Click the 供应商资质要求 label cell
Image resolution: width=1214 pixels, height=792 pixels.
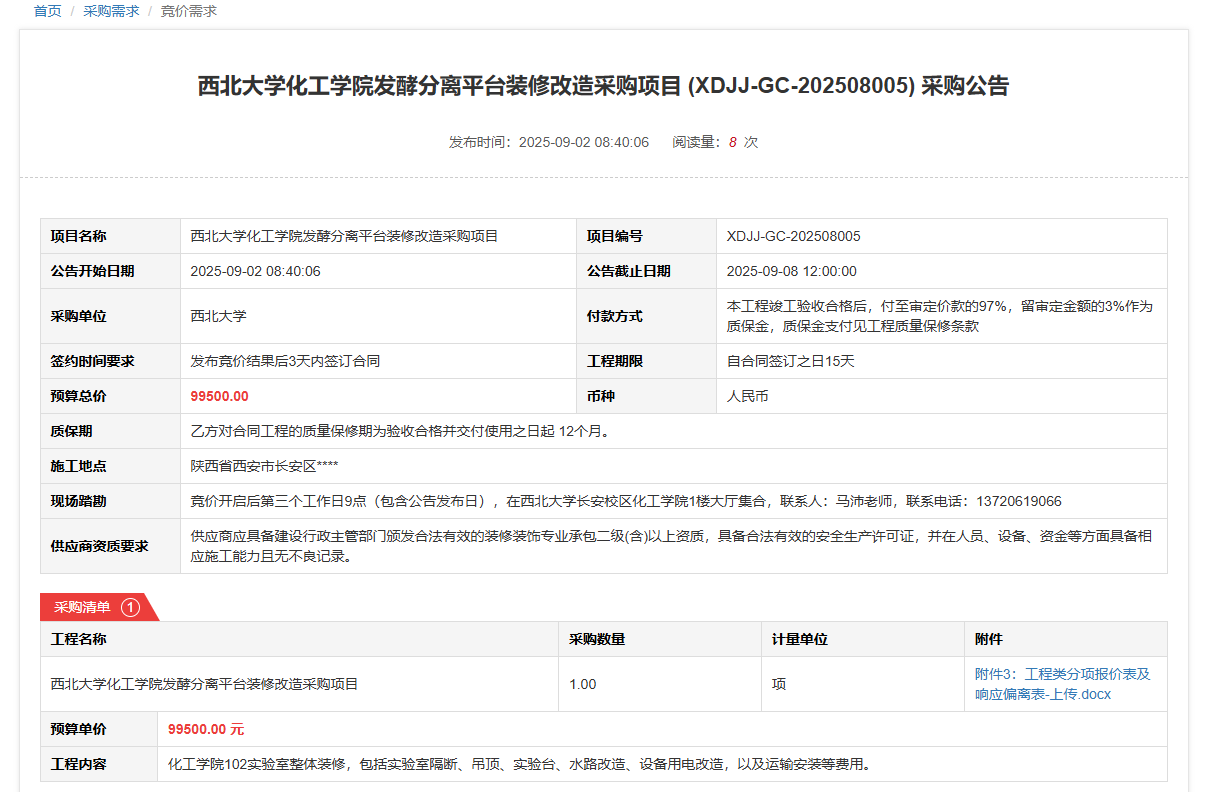click(x=100, y=546)
